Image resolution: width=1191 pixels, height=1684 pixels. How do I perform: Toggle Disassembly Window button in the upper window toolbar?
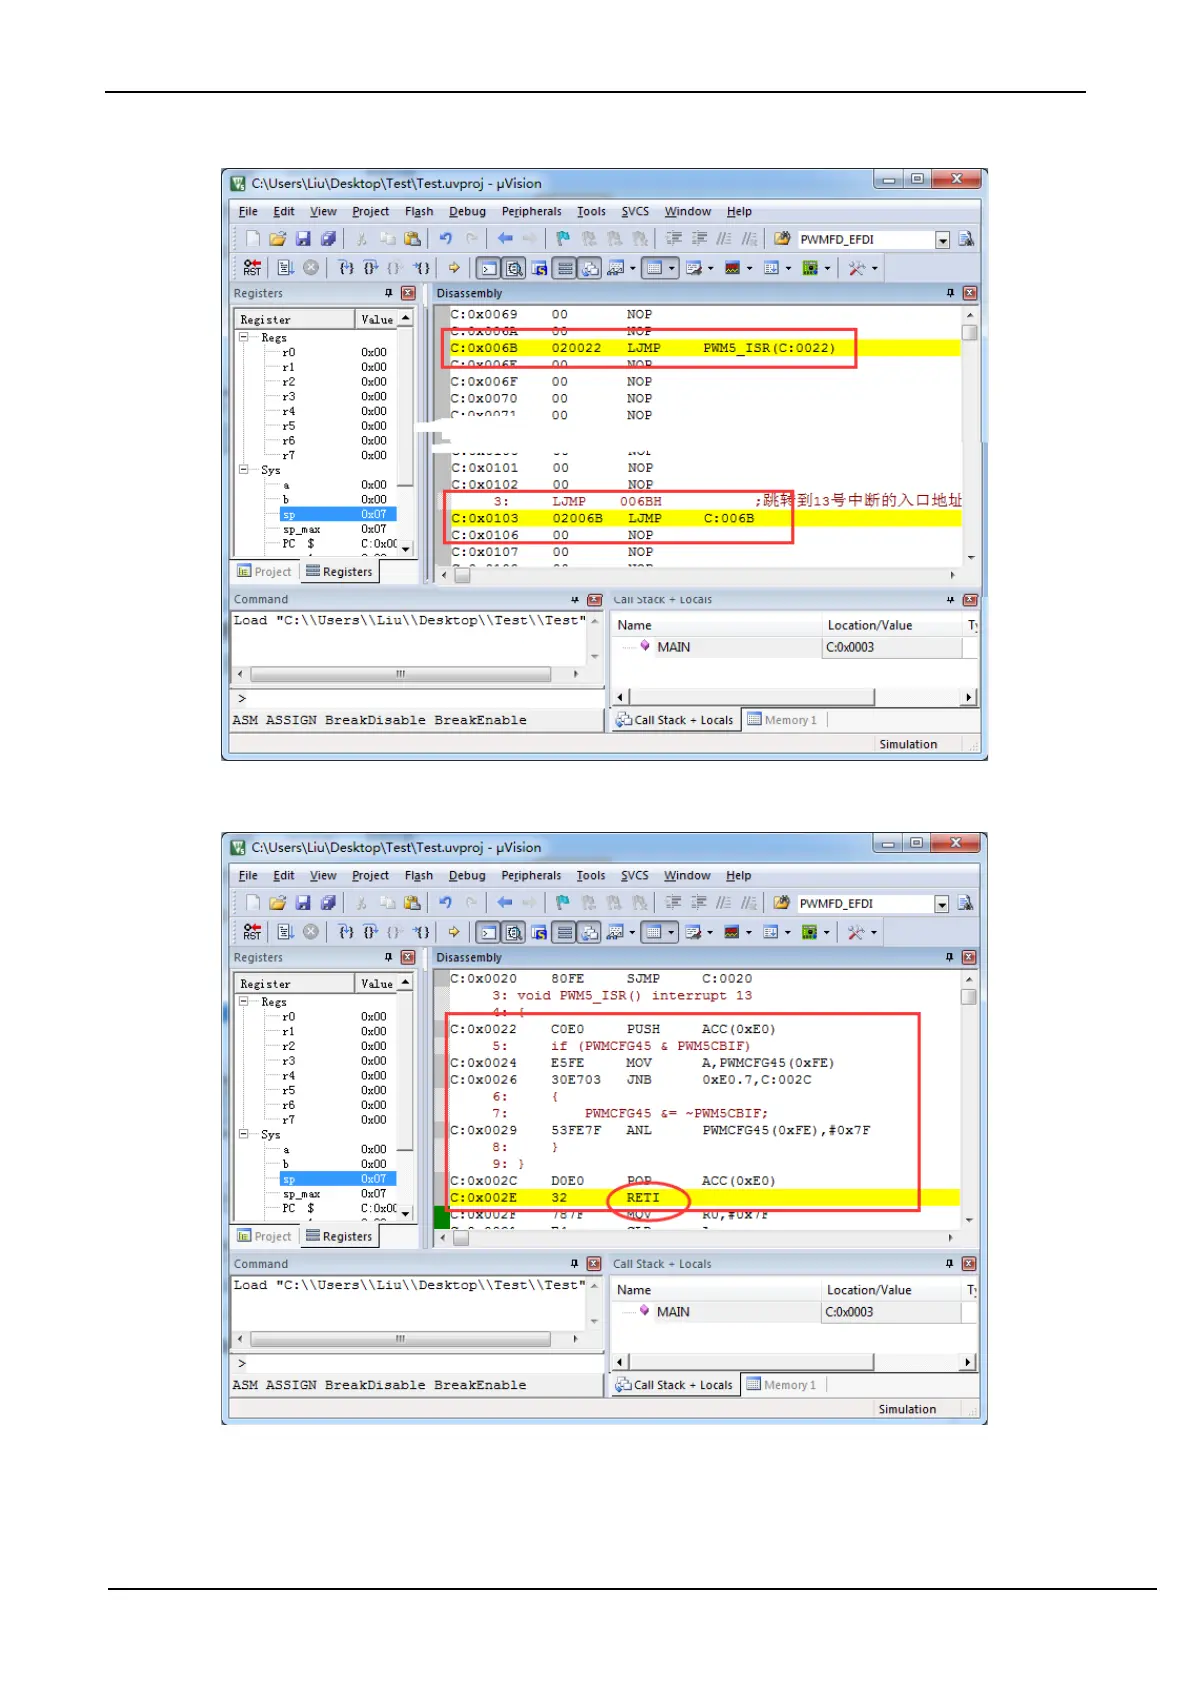[514, 268]
